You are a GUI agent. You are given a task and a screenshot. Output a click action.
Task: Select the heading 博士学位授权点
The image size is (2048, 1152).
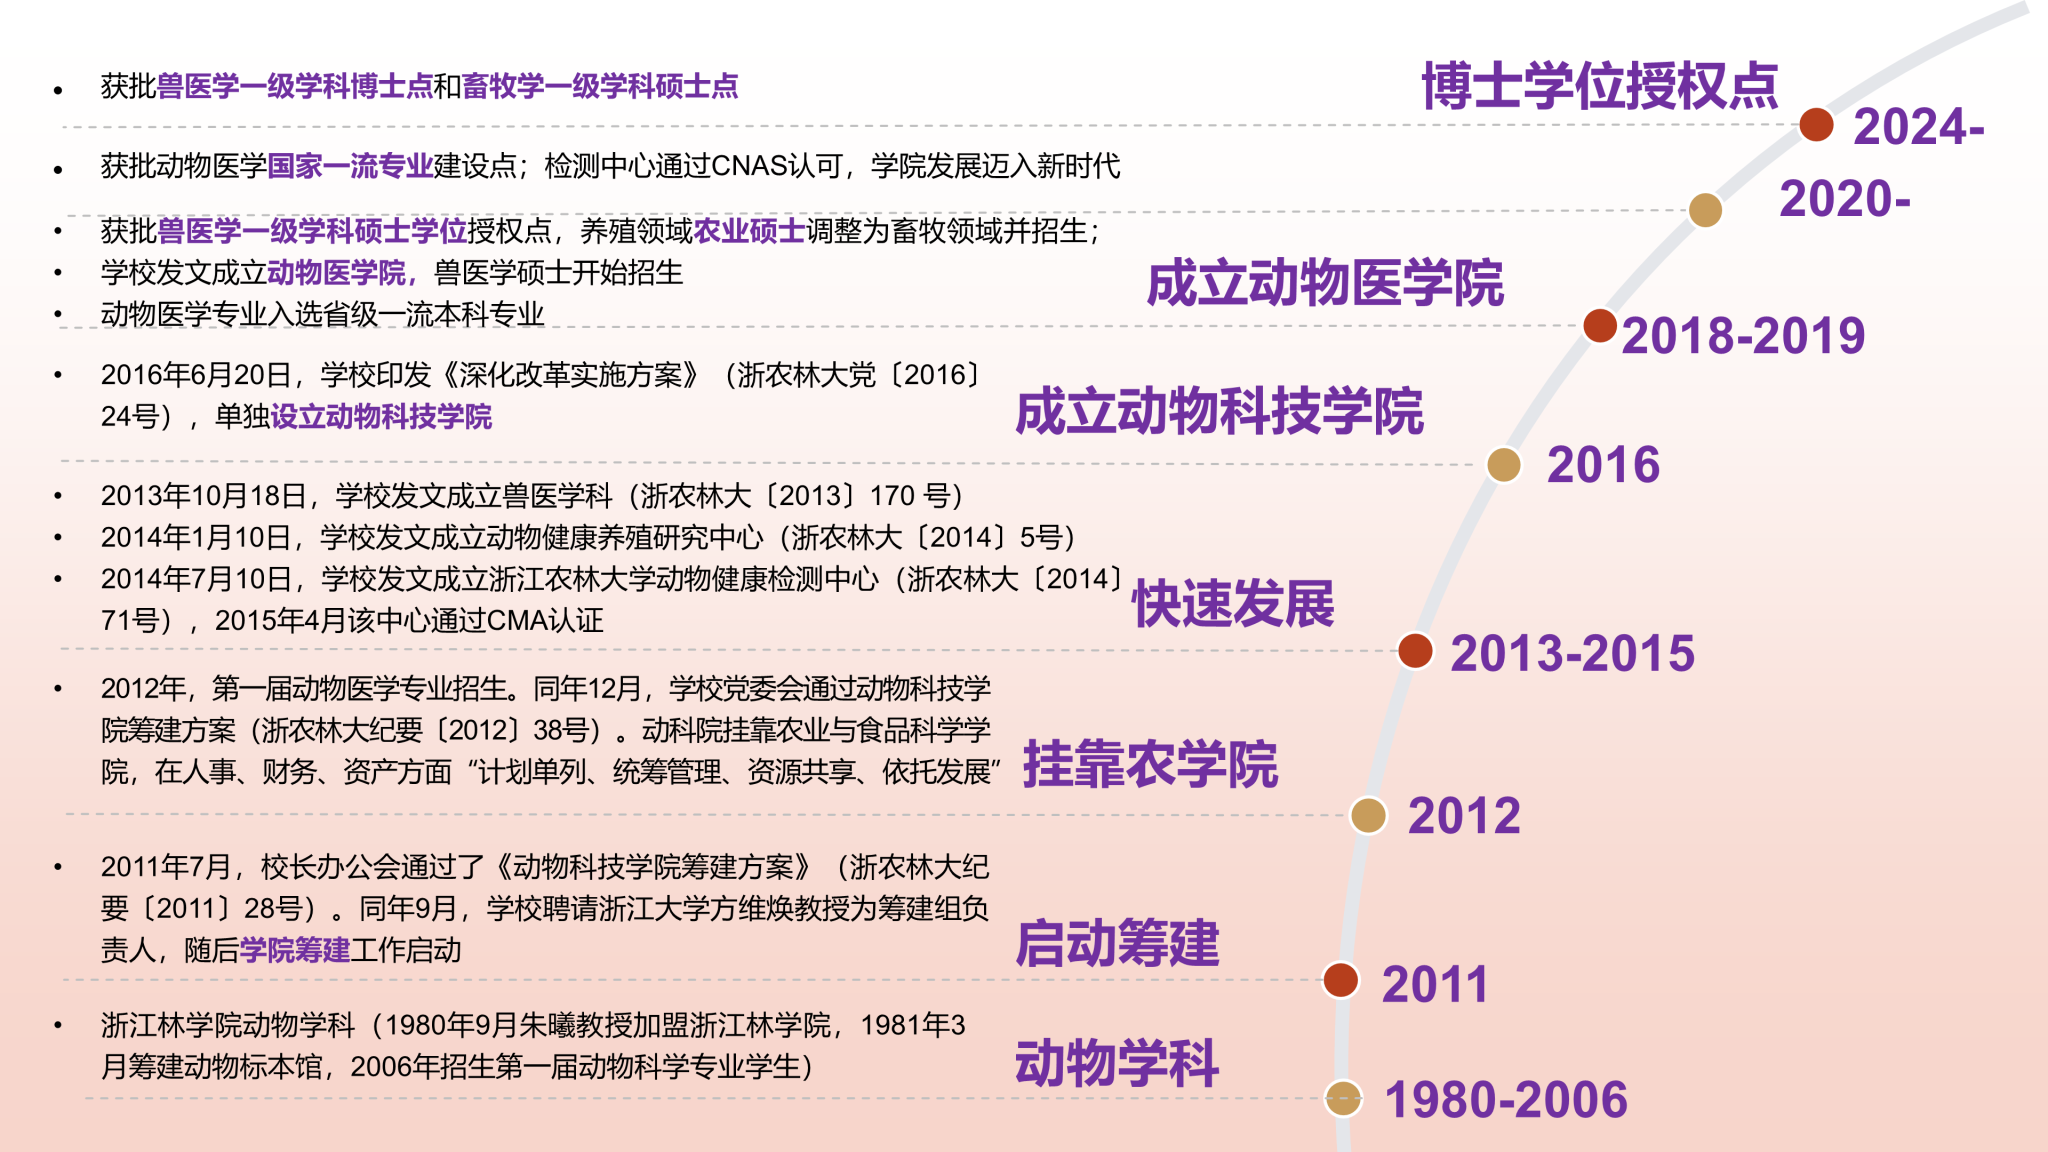[1599, 86]
